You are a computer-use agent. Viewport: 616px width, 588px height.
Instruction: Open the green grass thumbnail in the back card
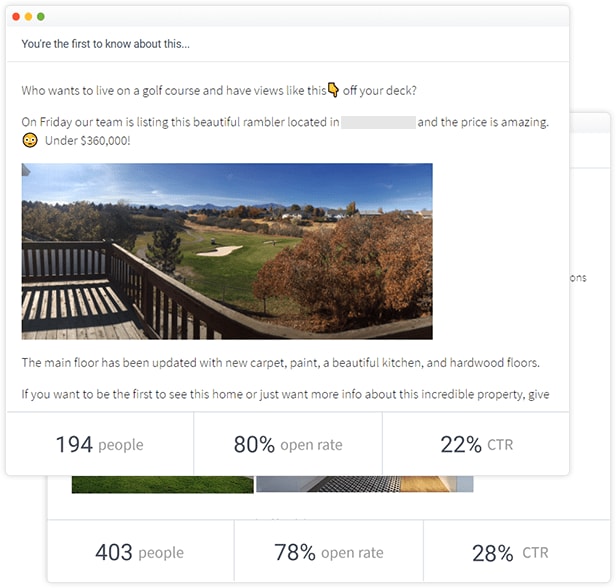click(162, 484)
